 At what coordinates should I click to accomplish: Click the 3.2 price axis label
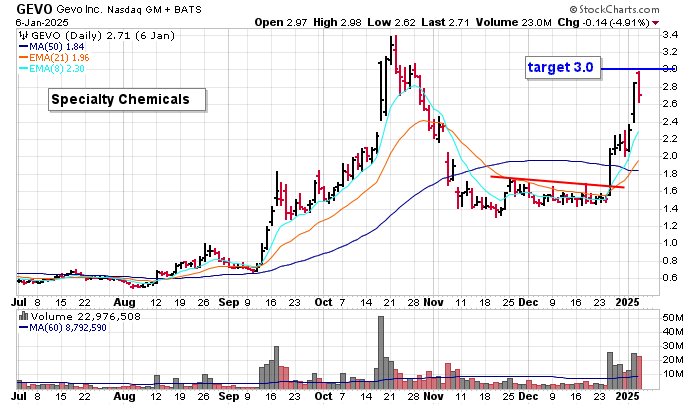tap(670, 52)
